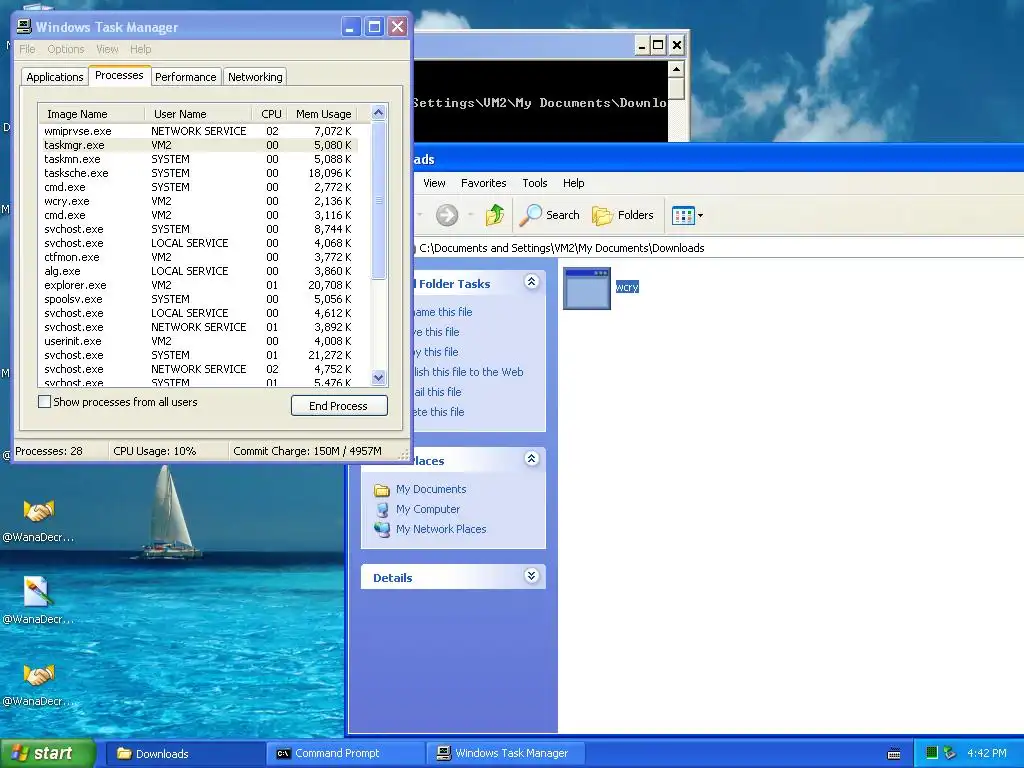Click the My Documents icon in Other Places
Image resolution: width=1024 pixels, height=768 pixels.
pos(381,490)
